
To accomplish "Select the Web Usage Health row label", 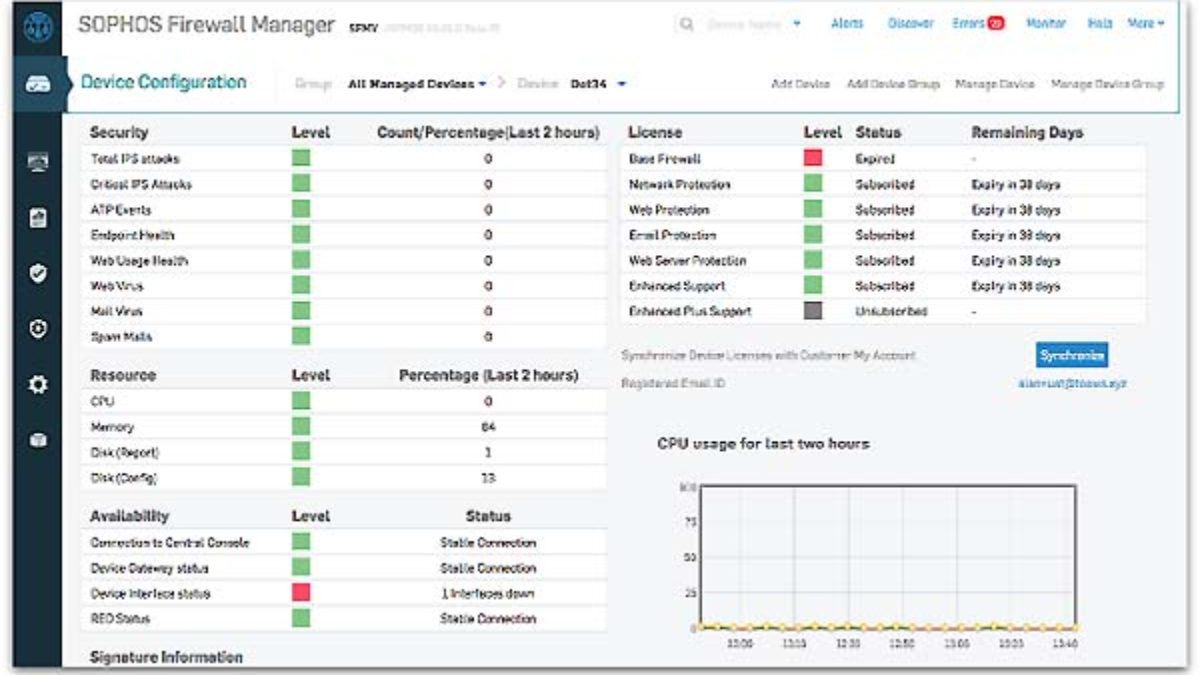I will coord(139,261).
